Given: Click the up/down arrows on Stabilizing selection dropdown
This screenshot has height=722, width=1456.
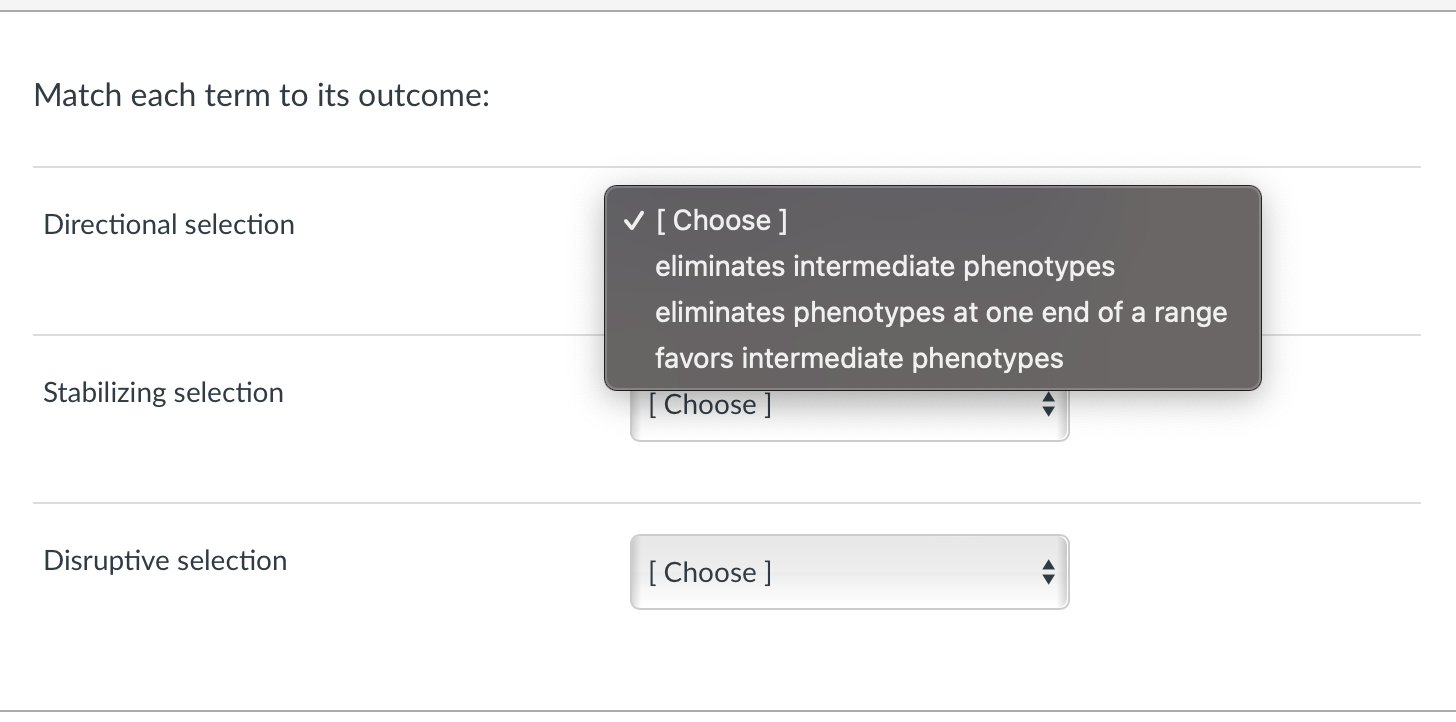Looking at the screenshot, I should 1047,405.
